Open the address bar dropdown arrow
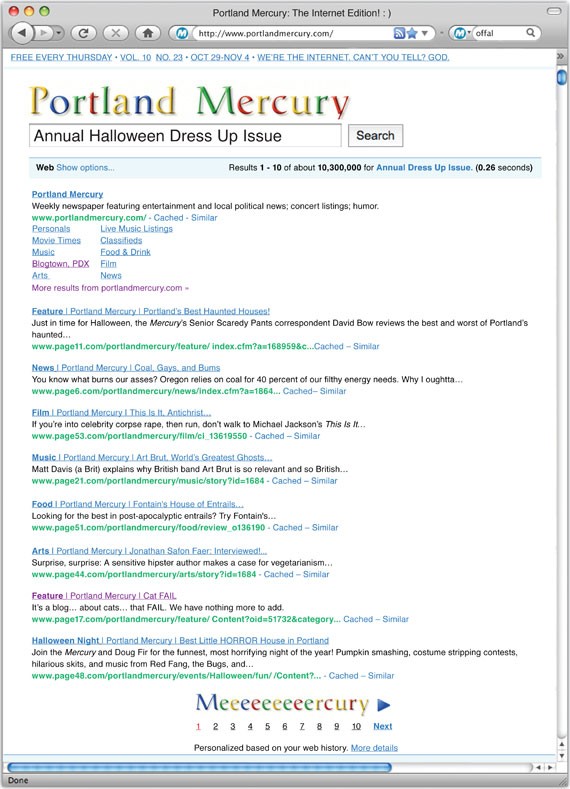Image resolution: width=570 pixels, height=789 pixels. (425, 33)
